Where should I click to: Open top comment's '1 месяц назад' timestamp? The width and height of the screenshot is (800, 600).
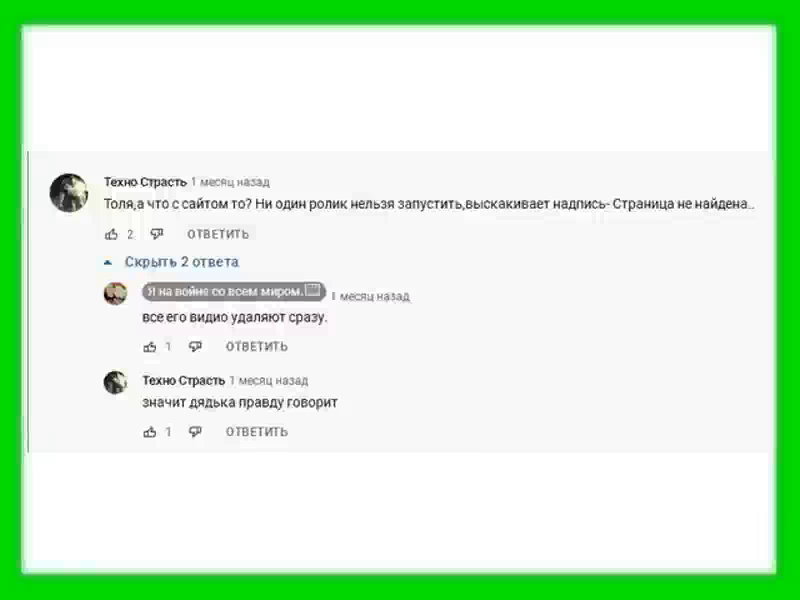click(x=230, y=182)
